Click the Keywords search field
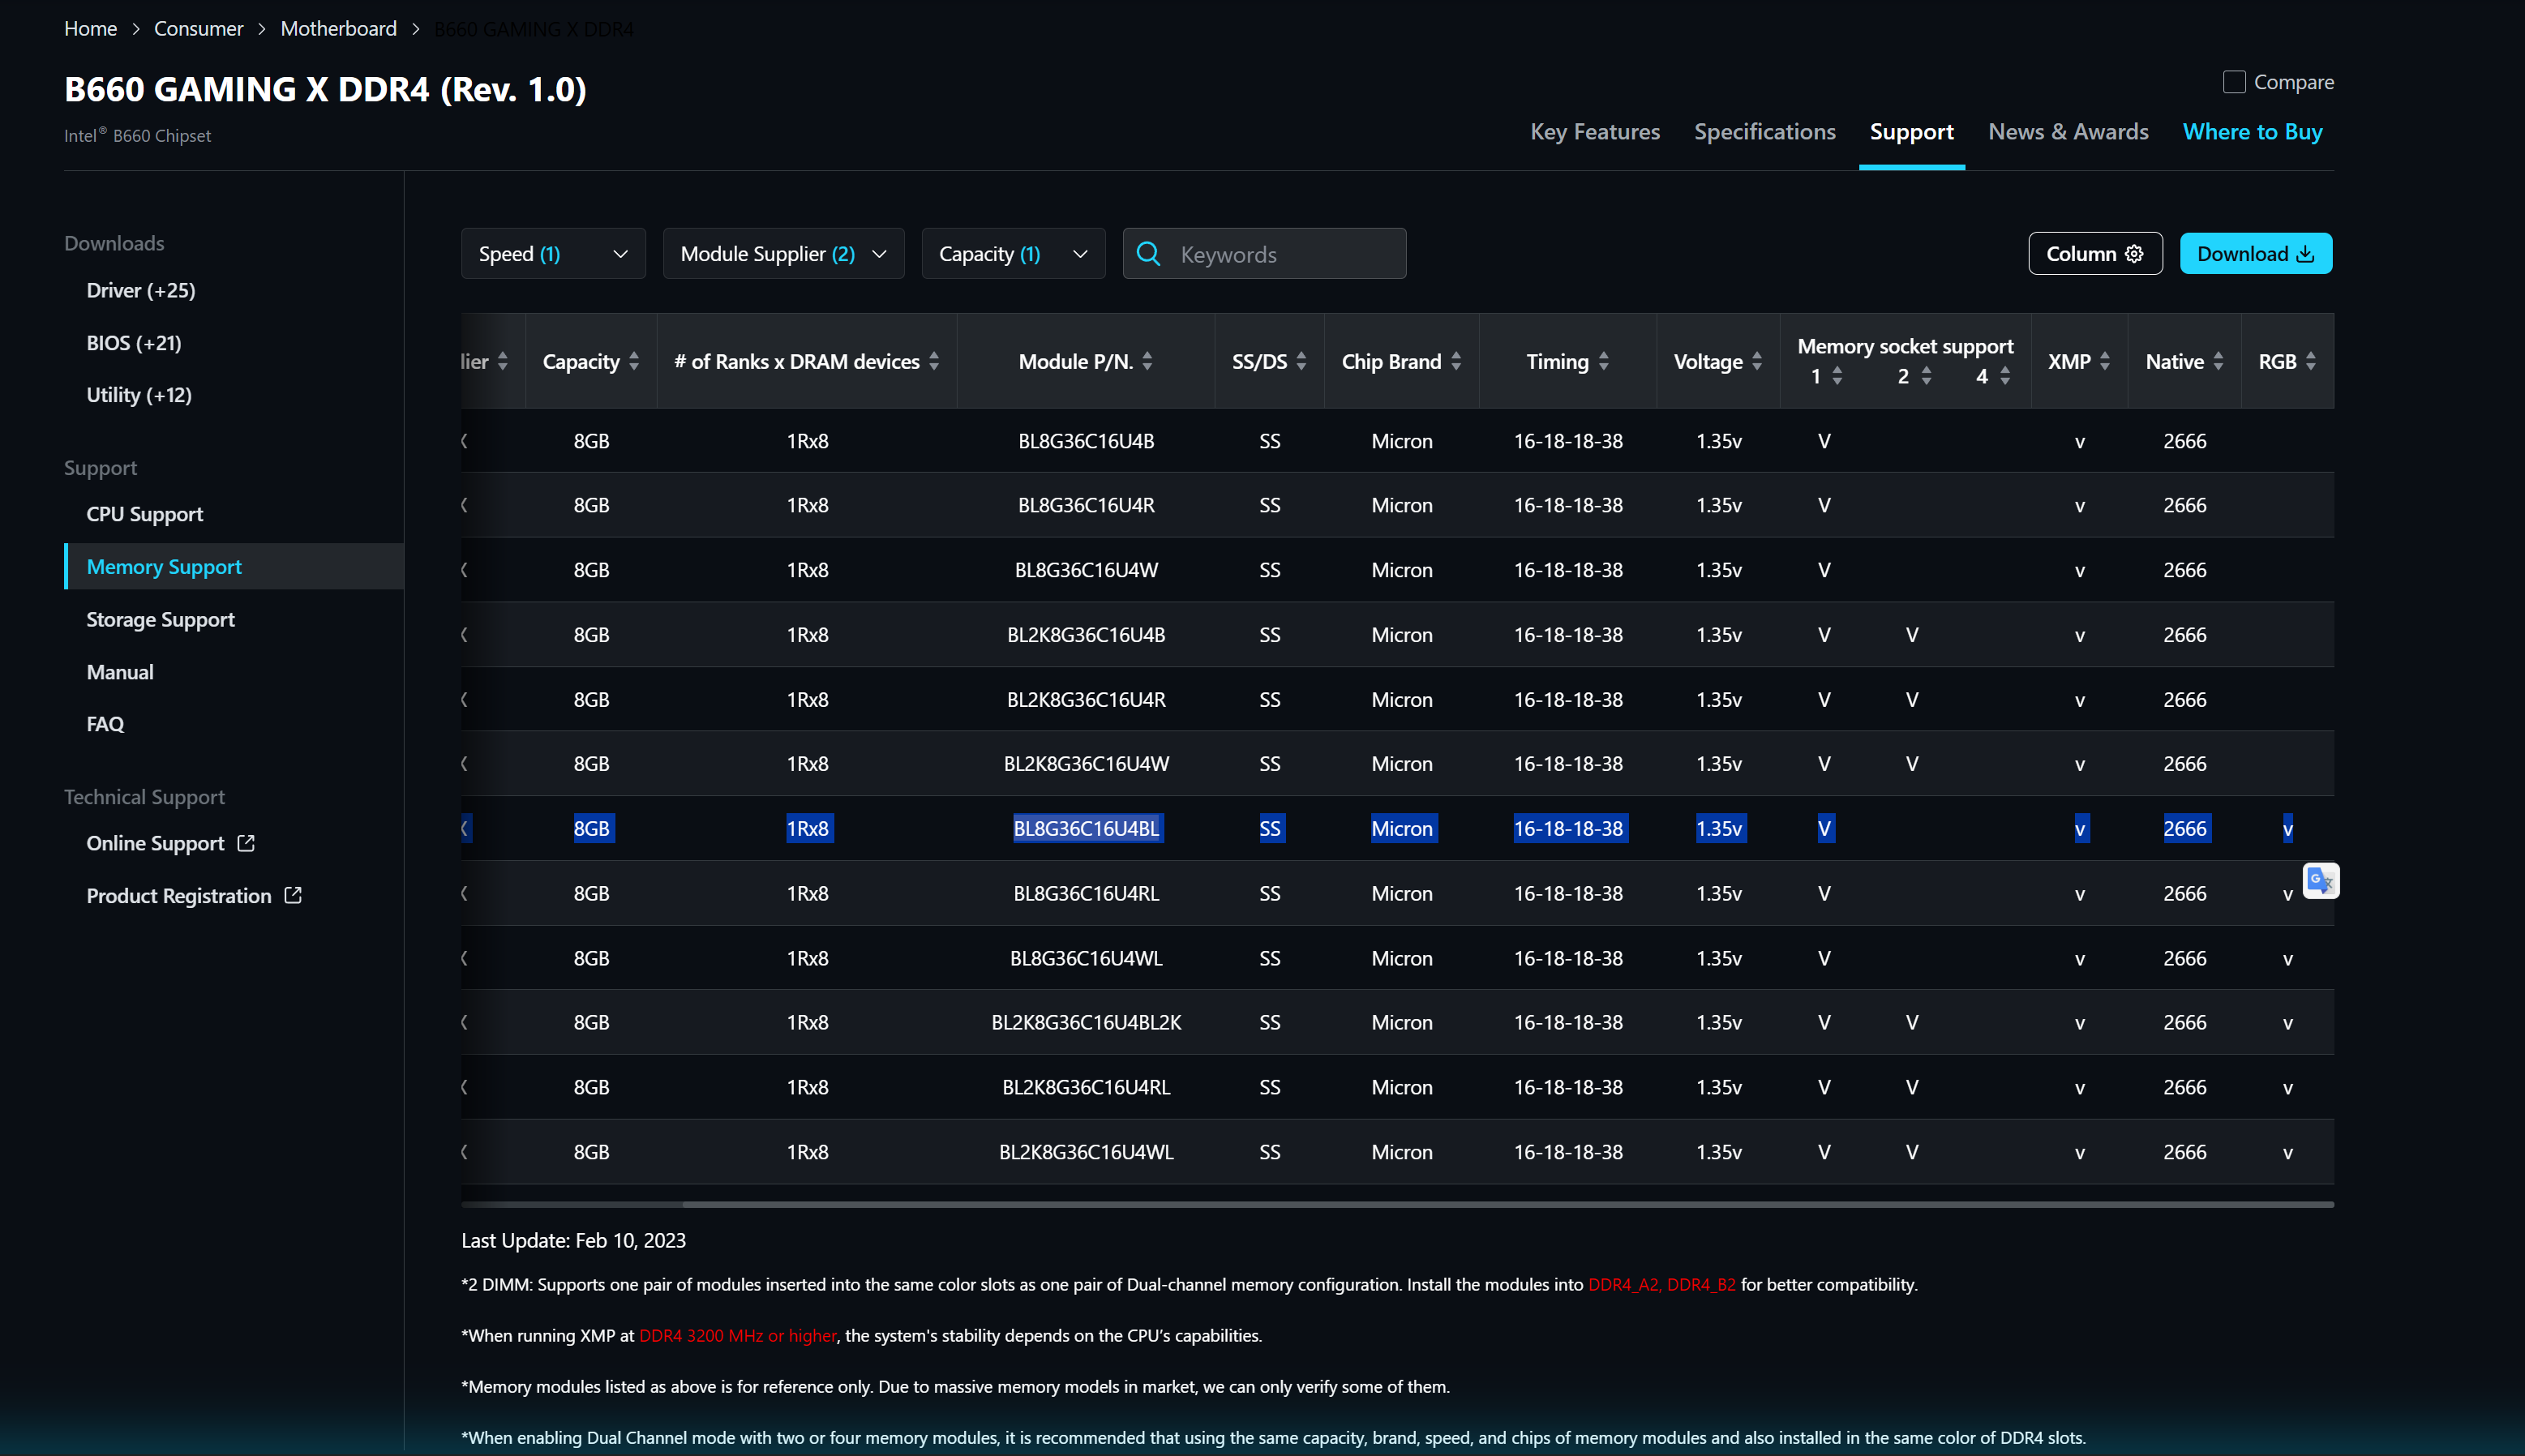Screen dimensions: 2525x1456 click(1264, 254)
